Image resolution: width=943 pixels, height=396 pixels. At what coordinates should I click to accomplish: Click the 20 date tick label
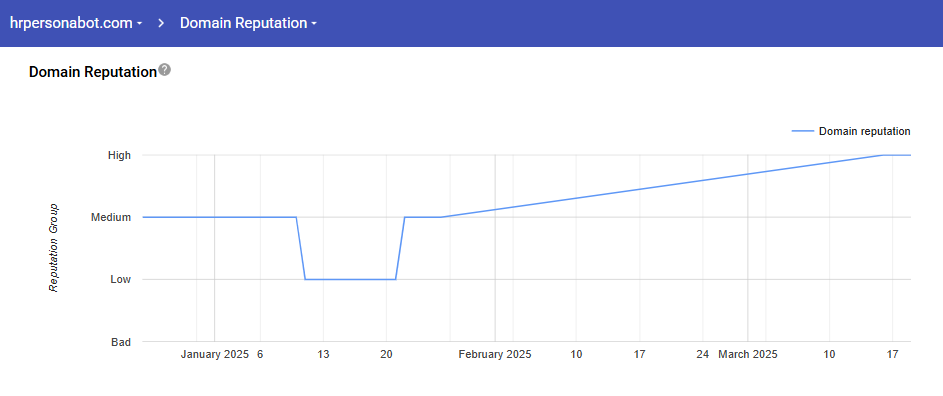pos(386,354)
